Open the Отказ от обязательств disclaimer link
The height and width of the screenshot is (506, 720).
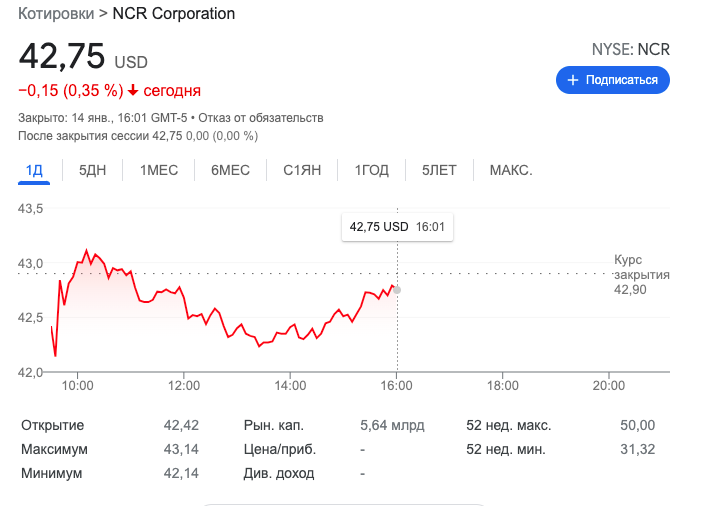coord(260,118)
